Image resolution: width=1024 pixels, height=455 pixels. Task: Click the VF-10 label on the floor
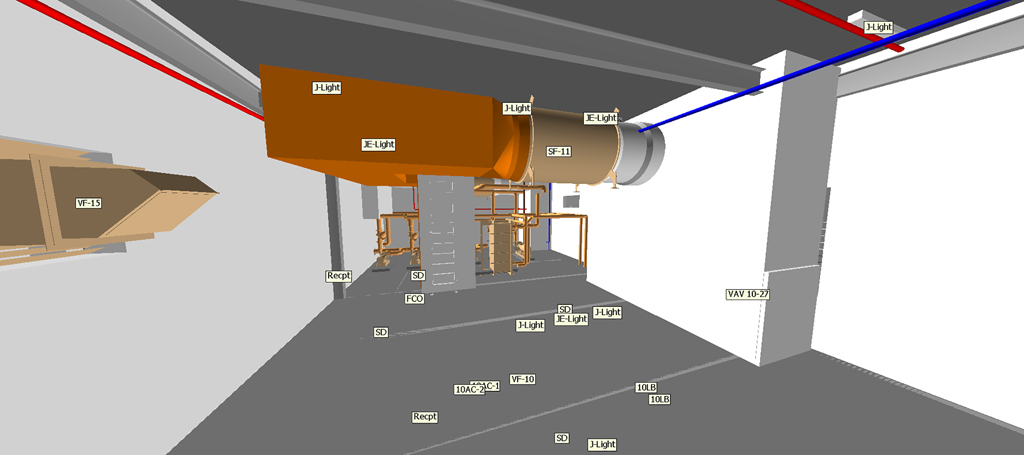[x=522, y=379]
